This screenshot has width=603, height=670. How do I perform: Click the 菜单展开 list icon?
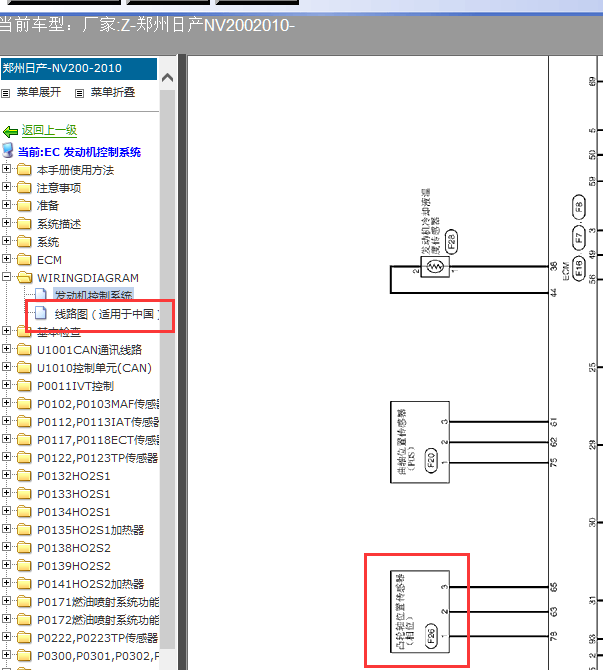point(6,93)
